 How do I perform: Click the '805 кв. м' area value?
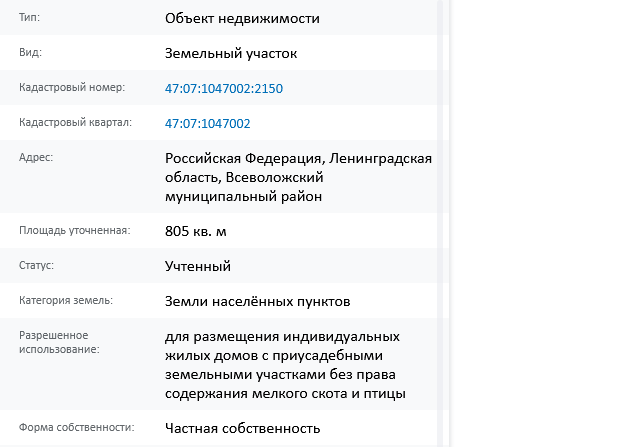click(x=195, y=231)
